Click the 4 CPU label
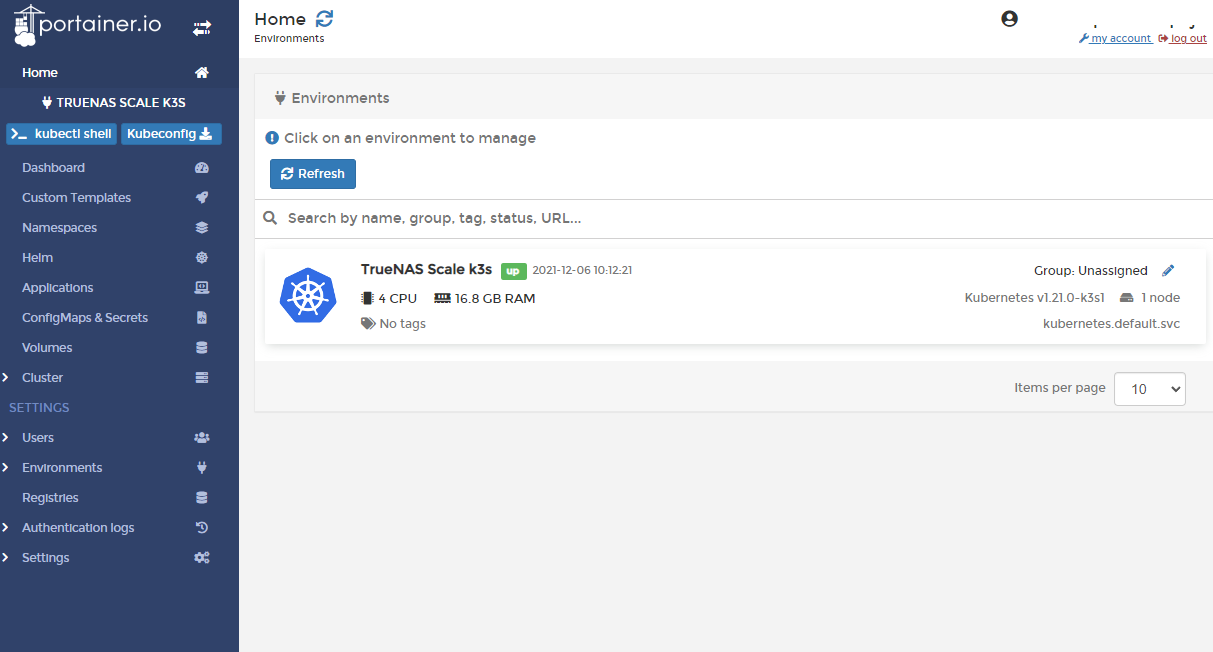 [389, 298]
